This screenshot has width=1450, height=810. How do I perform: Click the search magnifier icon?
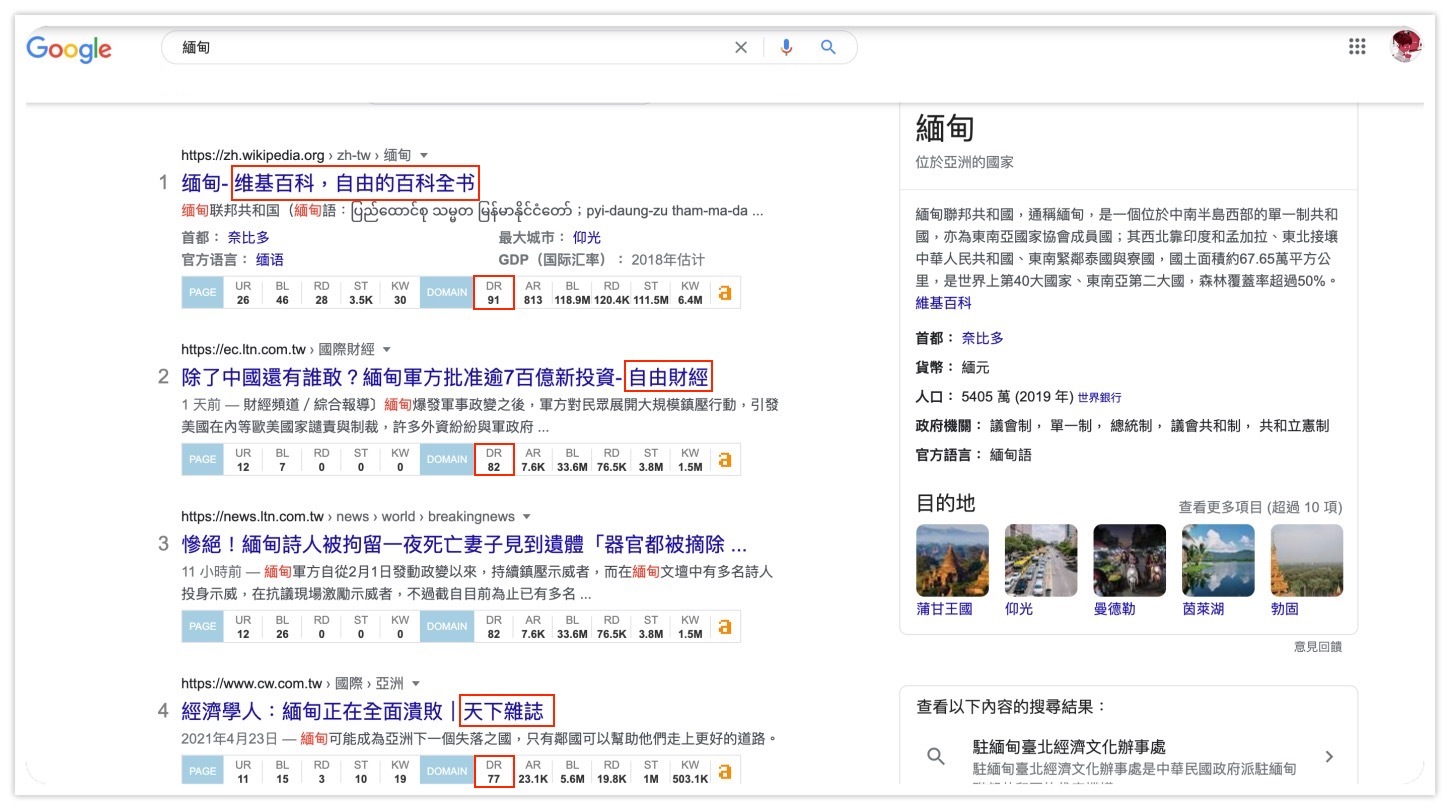(827, 46)
